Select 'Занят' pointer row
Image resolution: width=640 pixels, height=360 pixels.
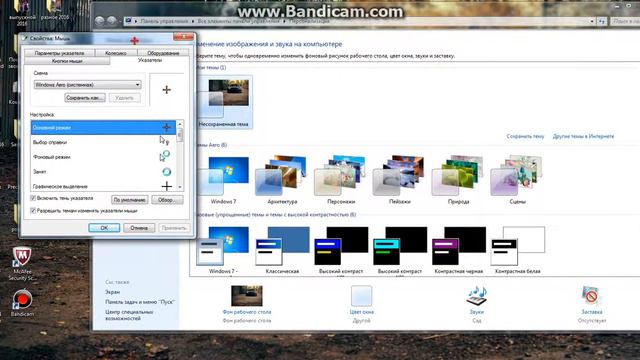103,171
